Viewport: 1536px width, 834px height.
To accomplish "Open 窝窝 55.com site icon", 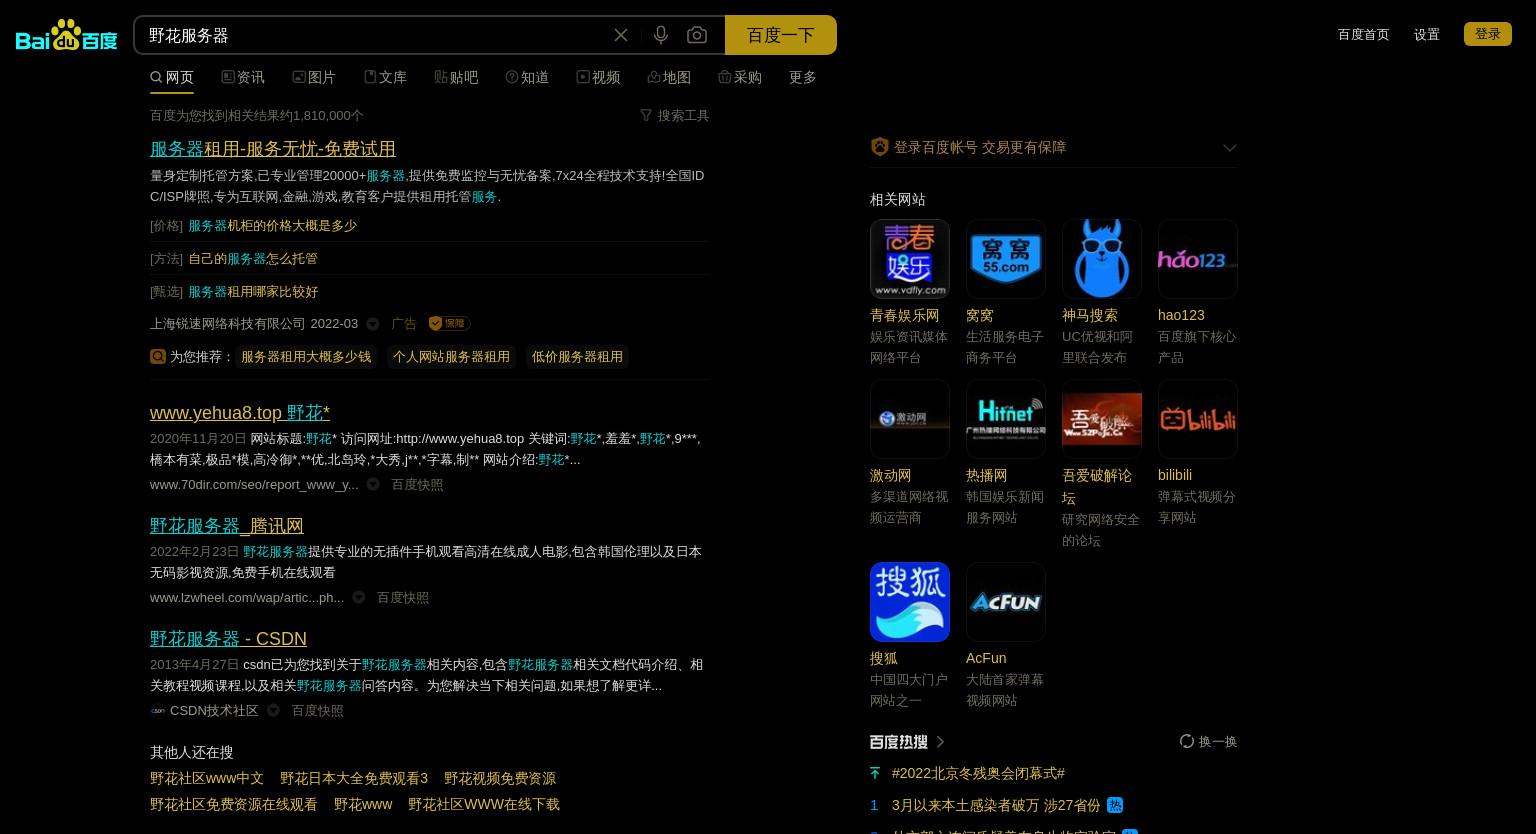I will [x=1006, y=259].
